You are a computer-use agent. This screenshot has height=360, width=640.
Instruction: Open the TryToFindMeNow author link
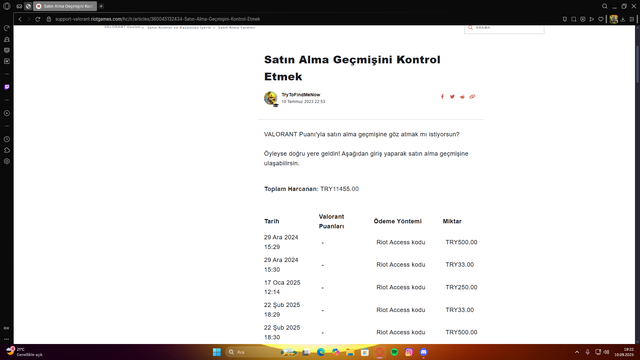point(301,95)
